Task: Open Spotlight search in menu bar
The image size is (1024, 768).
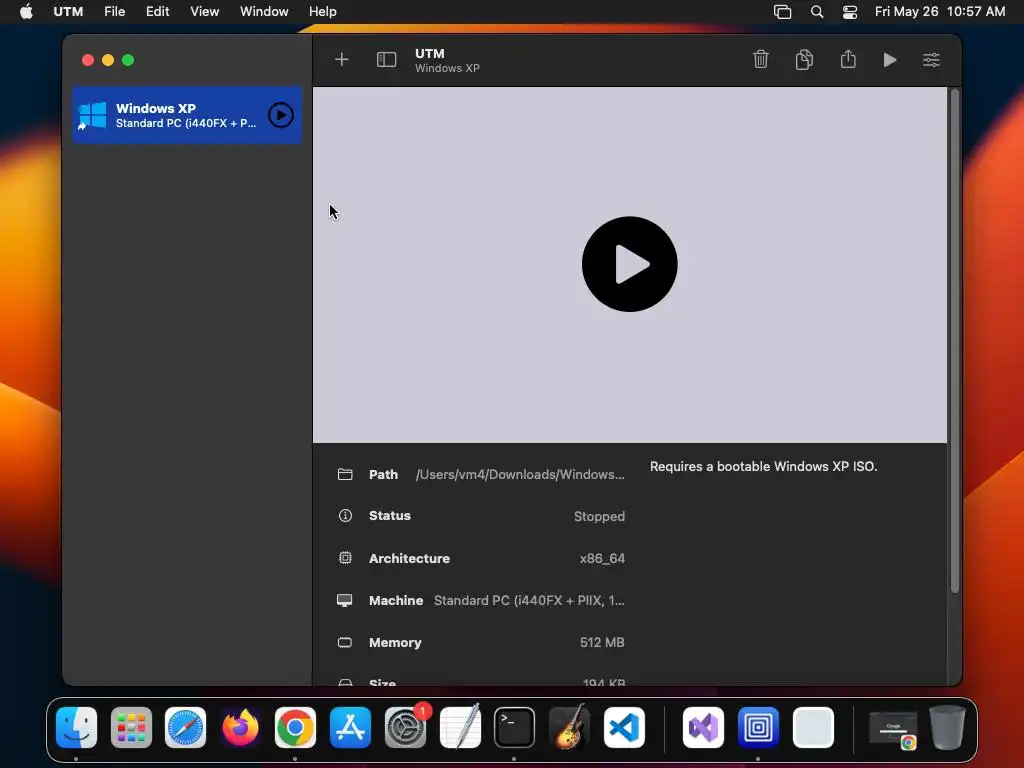Action: (816, 12)
